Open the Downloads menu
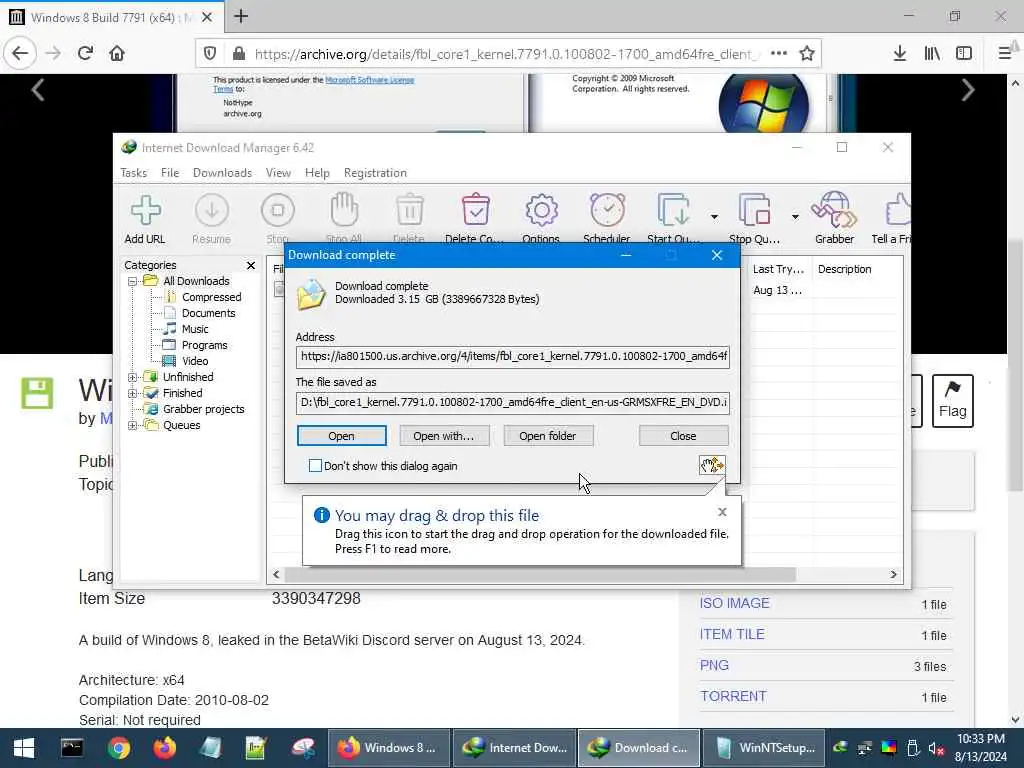The image size is (1024, 768). [x=222, y=172]
